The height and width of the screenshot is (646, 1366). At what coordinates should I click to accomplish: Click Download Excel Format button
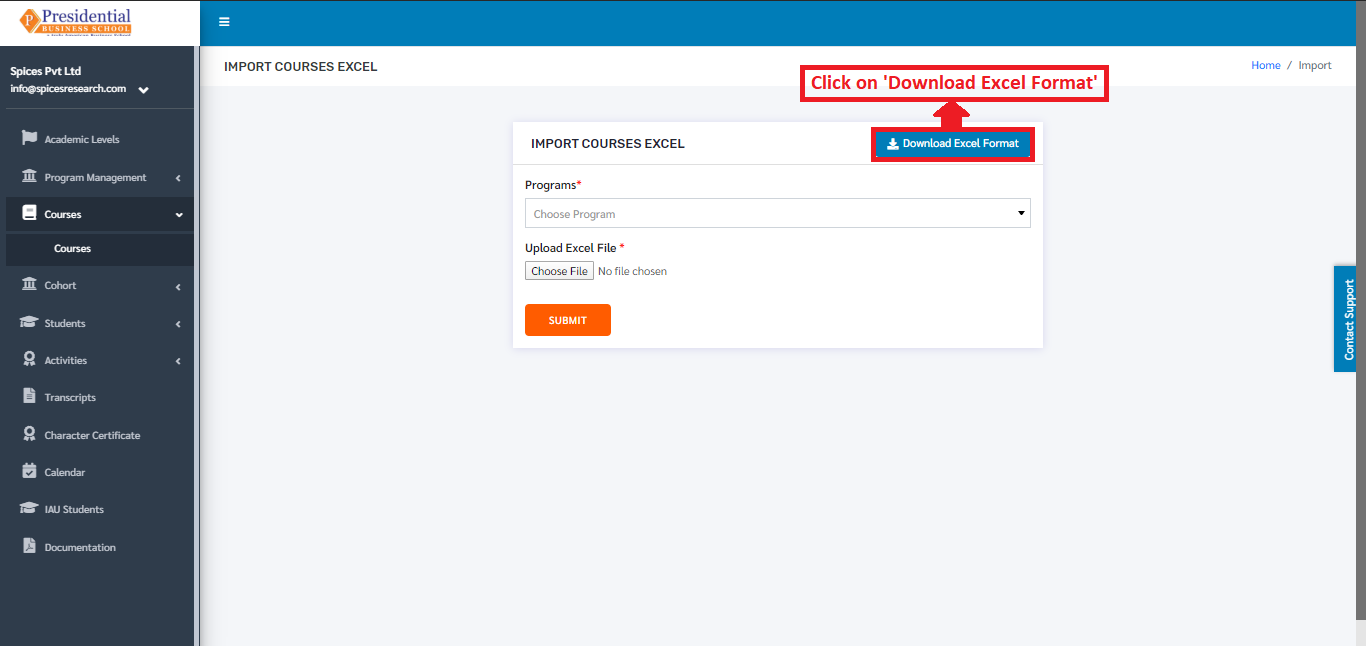952,144
